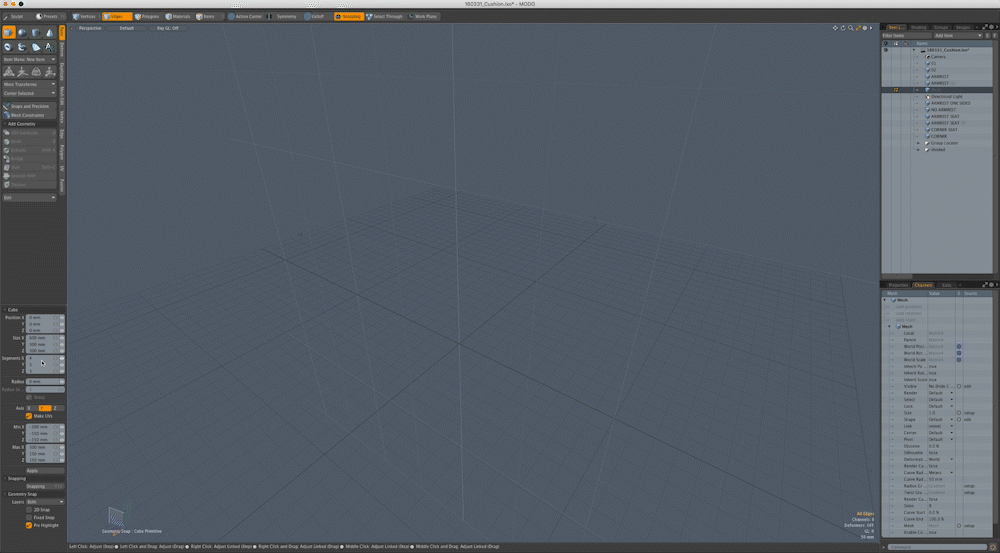Image resolution: width=1000 pixels, height=553 pixels.
Task: Select the Camera item in tree
Action: [x=938, y=57]
